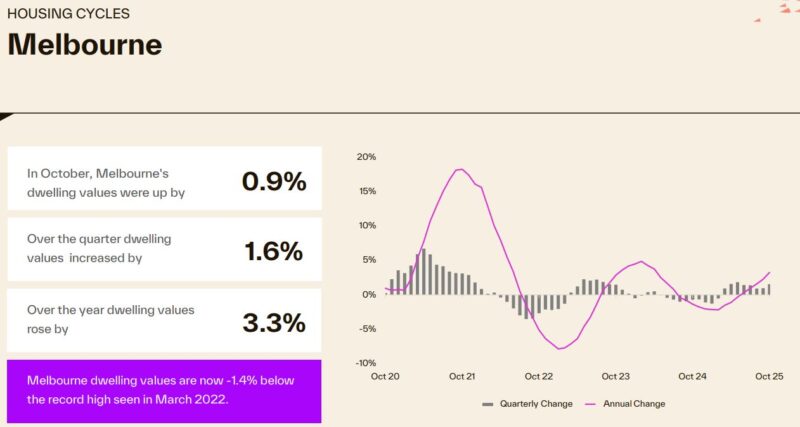The height and width of the screenshot is (427, 800).
Task: Click the Oct 22 axis label
Action: coord(539,377)
